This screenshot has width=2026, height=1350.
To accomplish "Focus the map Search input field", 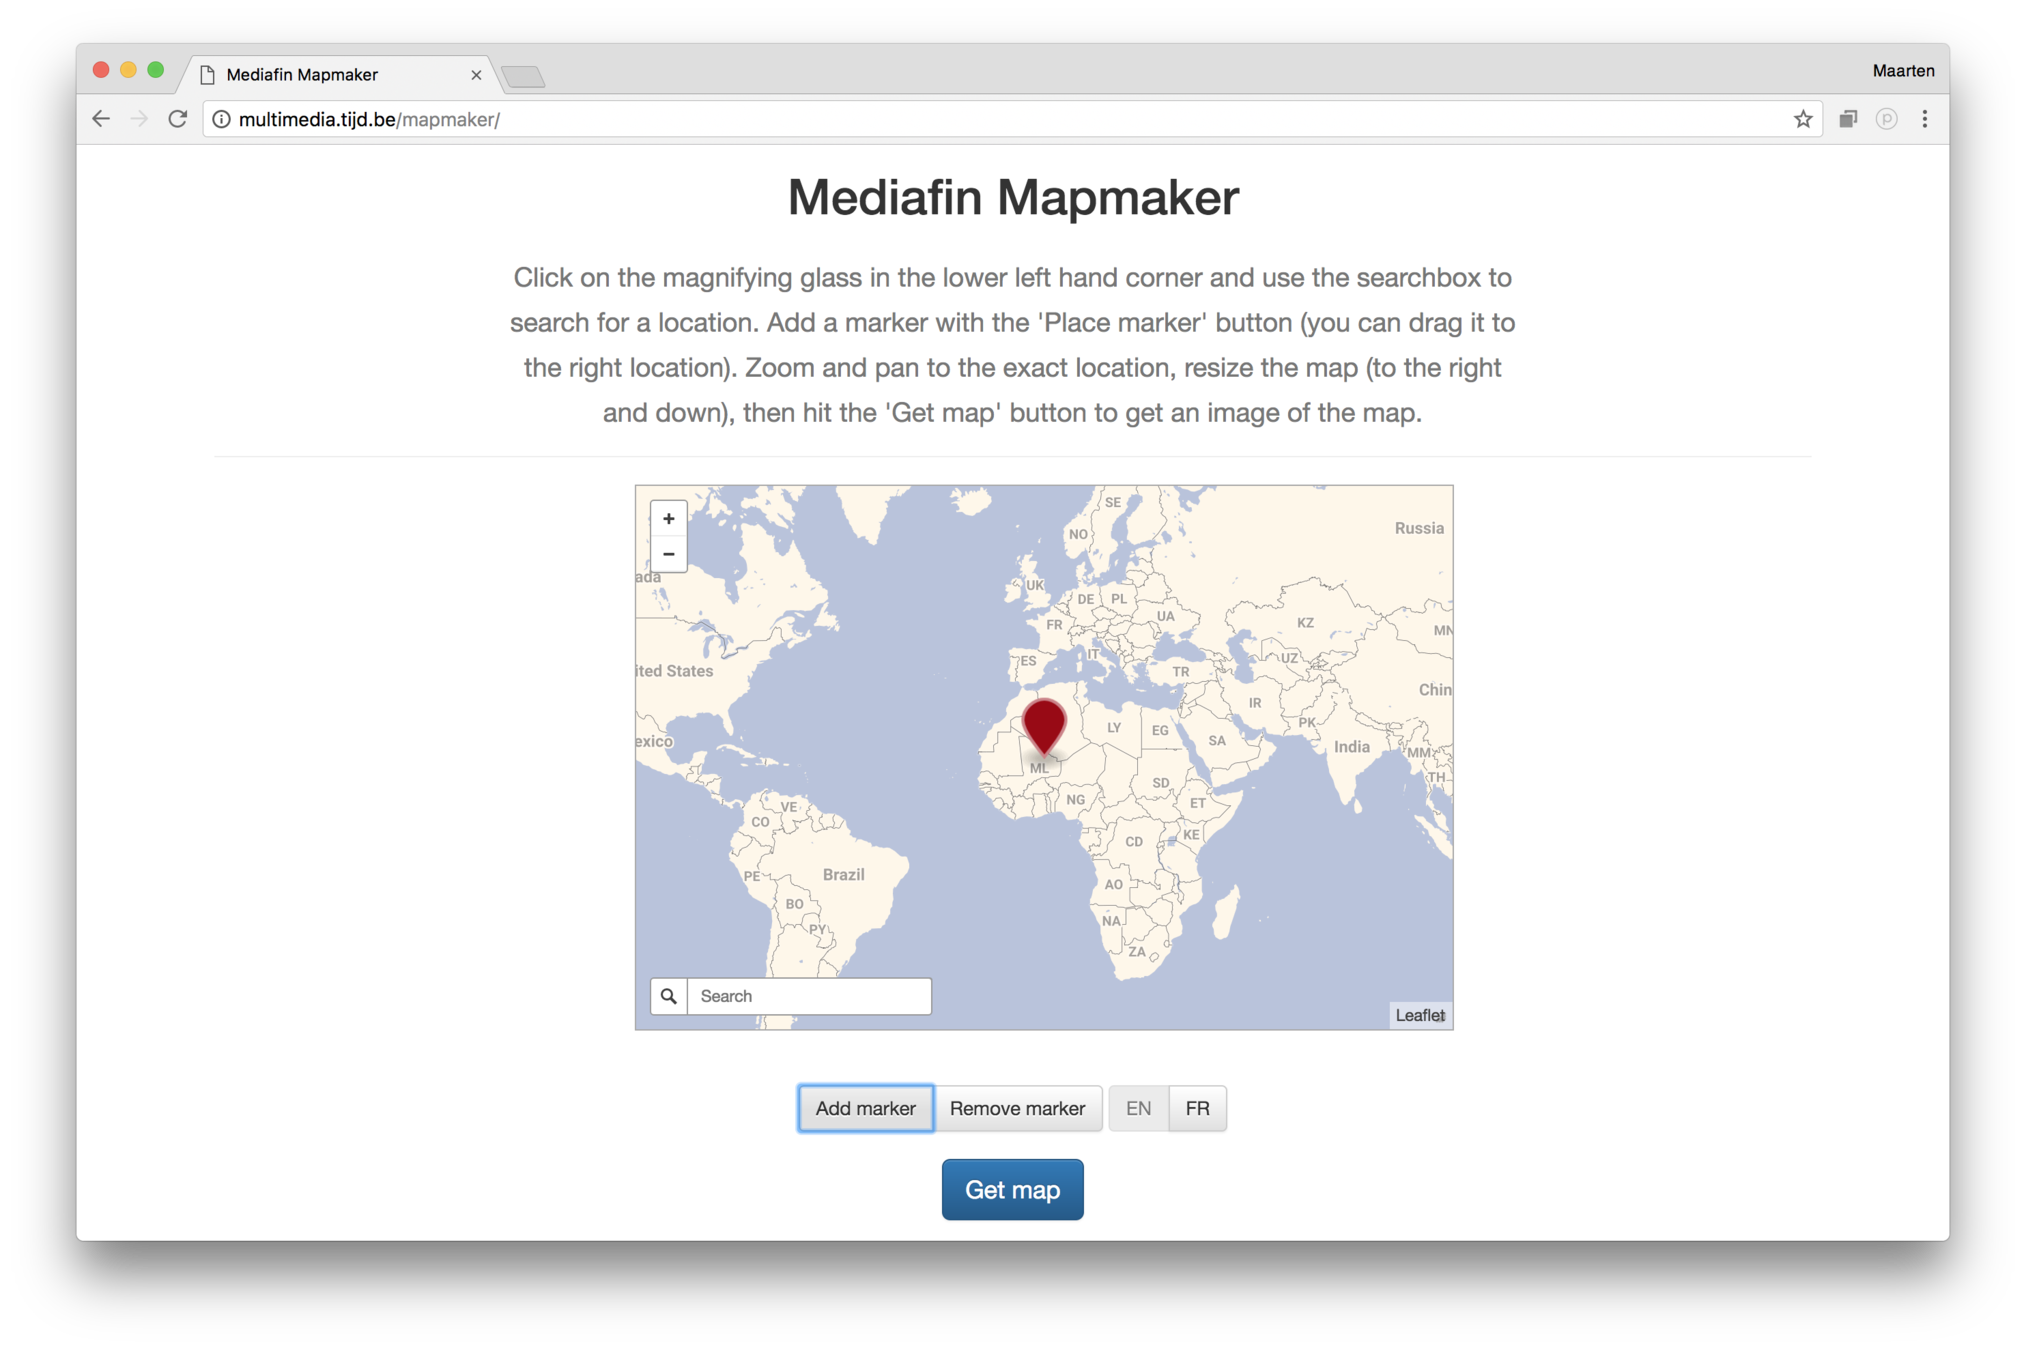I will click(809, 996).
